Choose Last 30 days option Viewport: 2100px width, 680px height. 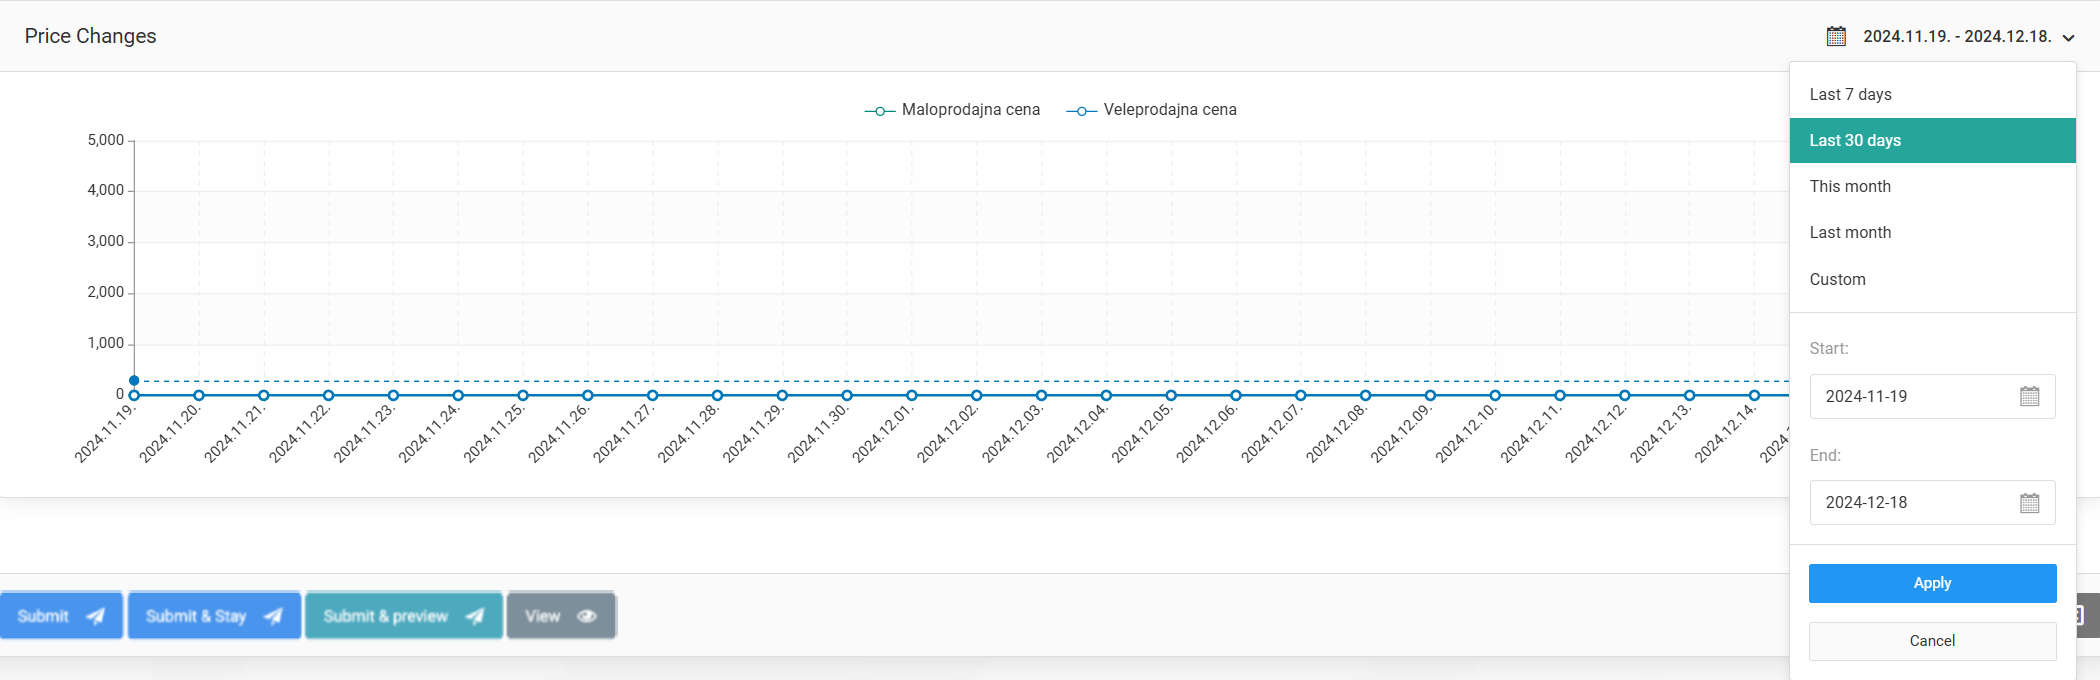[1855, 141]
